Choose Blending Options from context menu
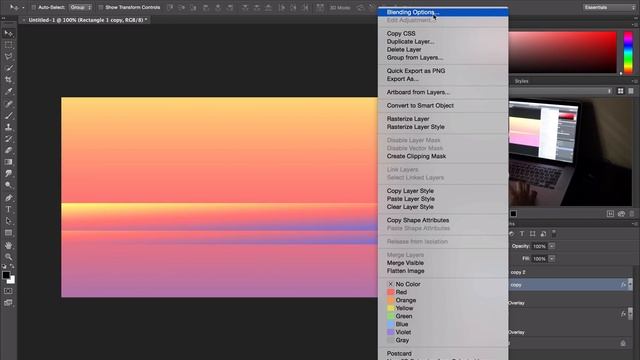This screenshot has height=360, width=640. click(443, 12)
